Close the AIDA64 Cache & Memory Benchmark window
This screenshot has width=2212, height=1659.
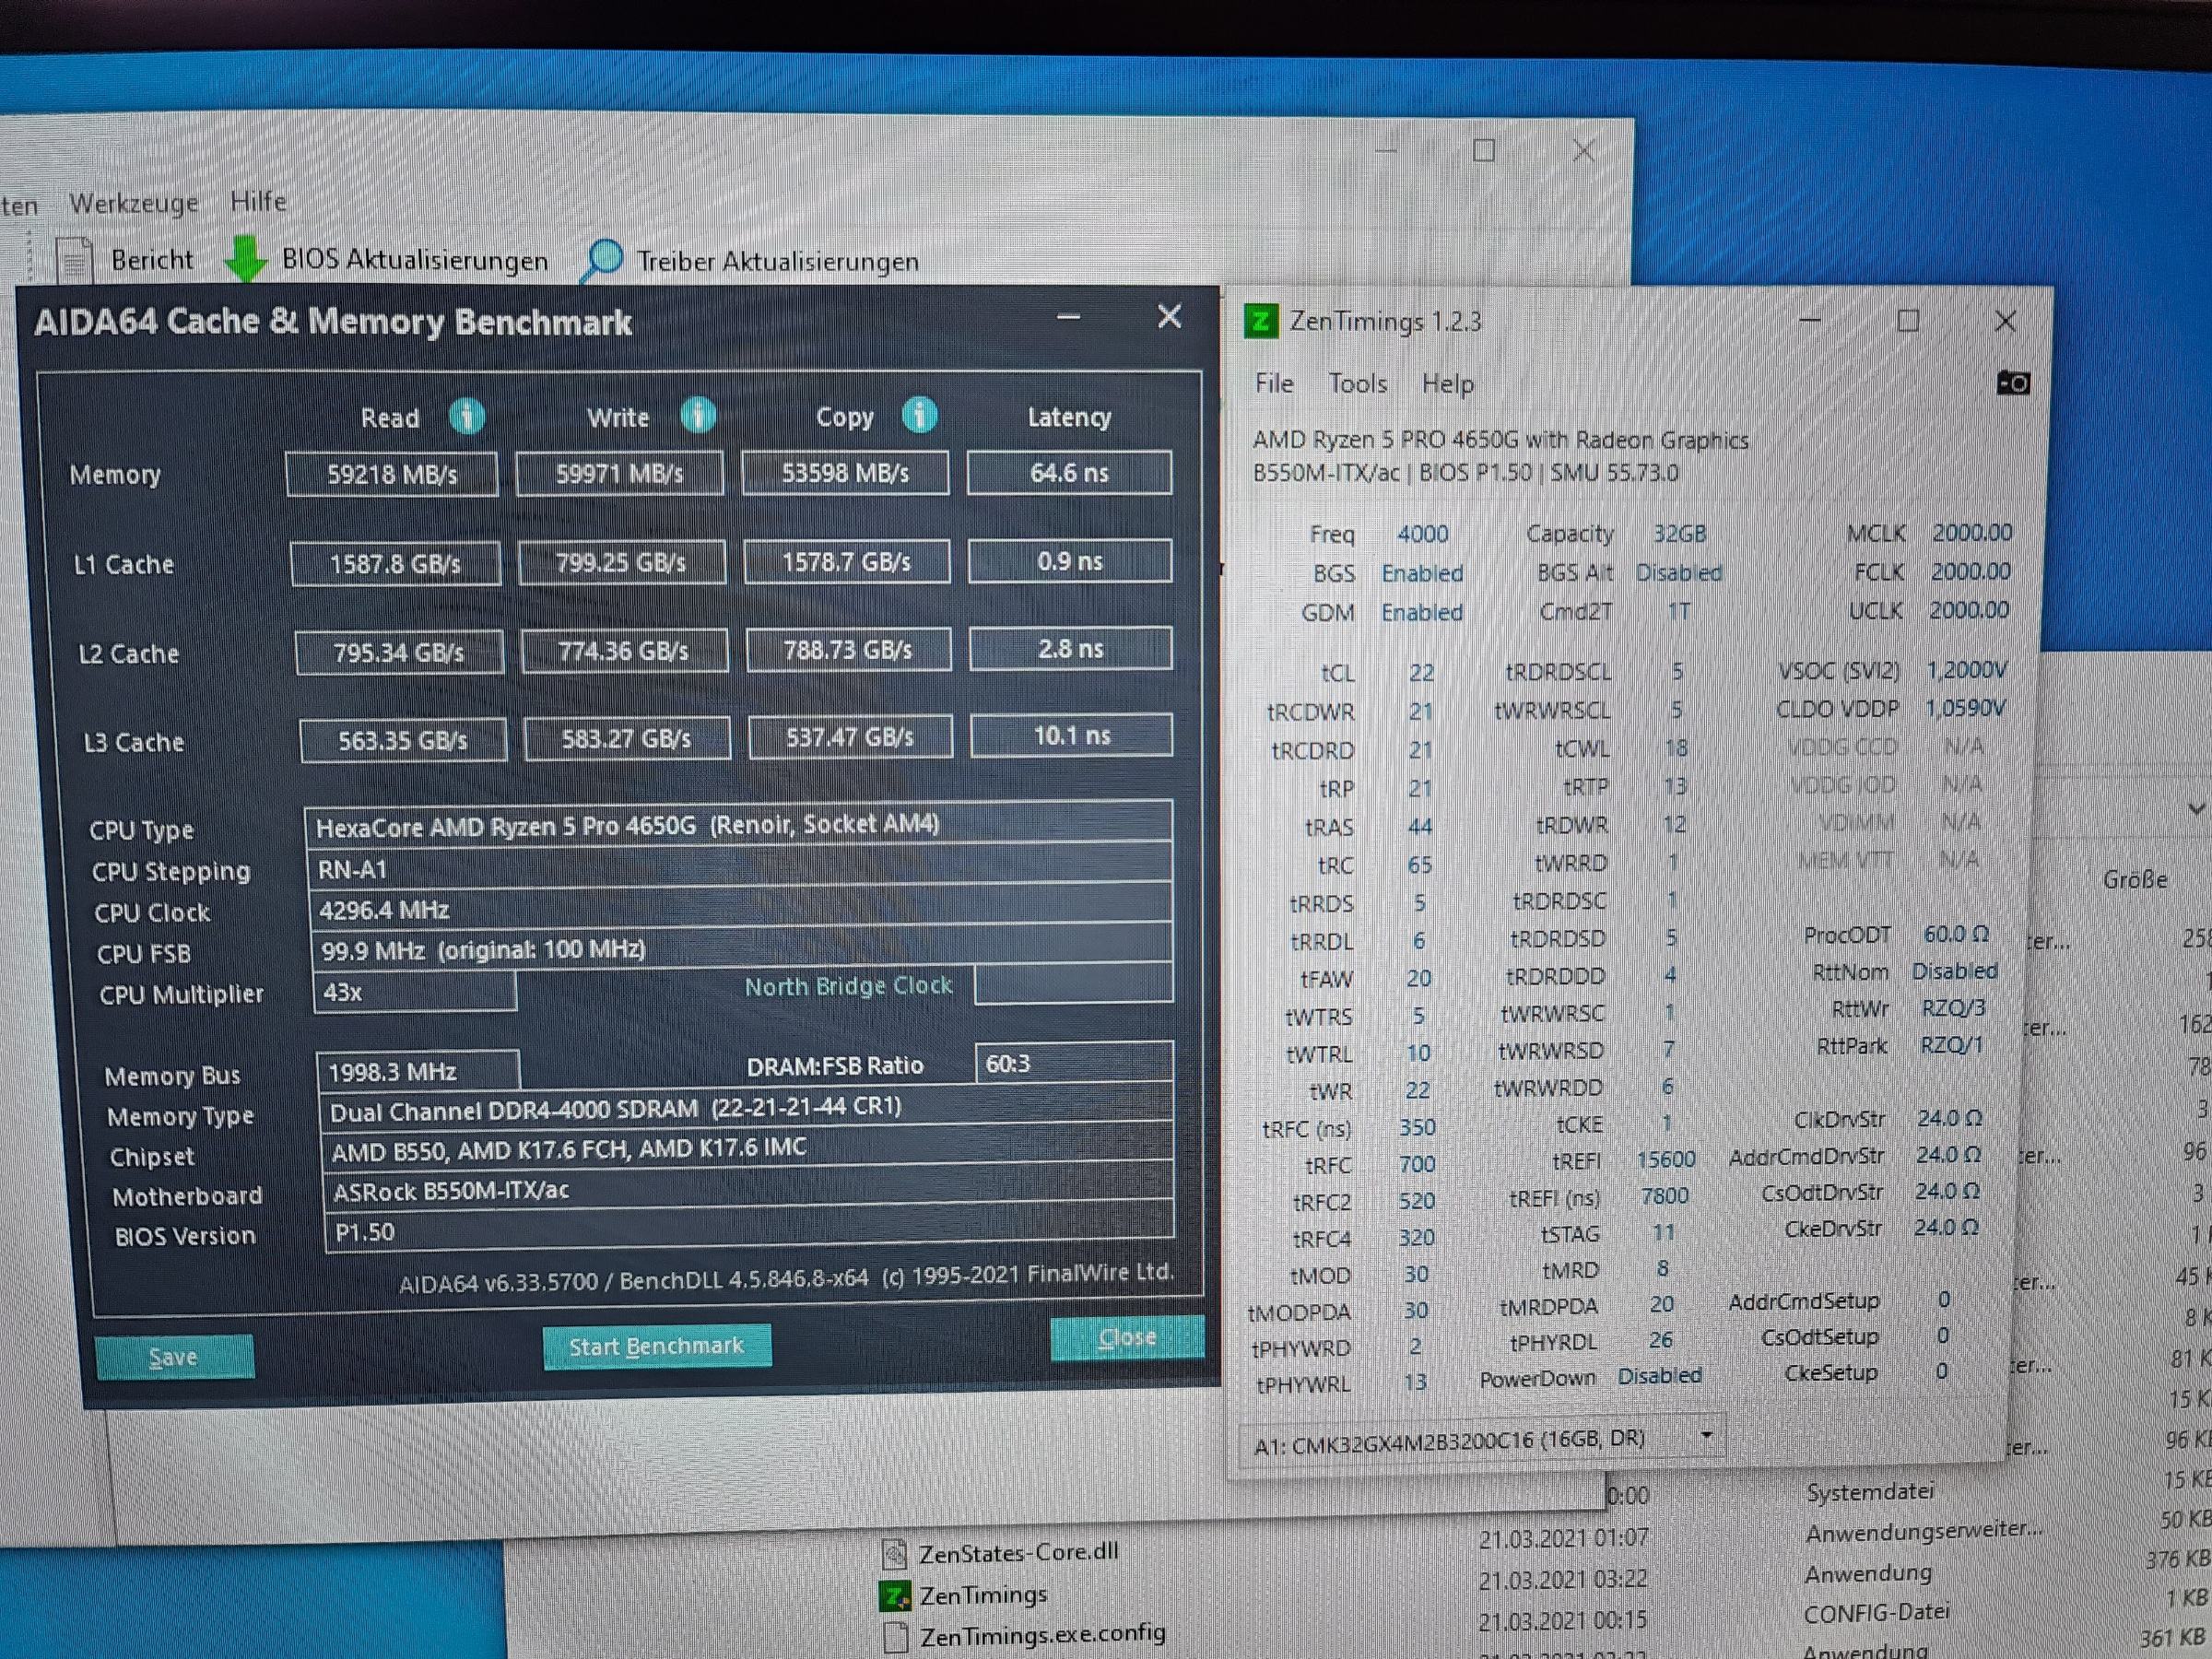(1169, 317)
